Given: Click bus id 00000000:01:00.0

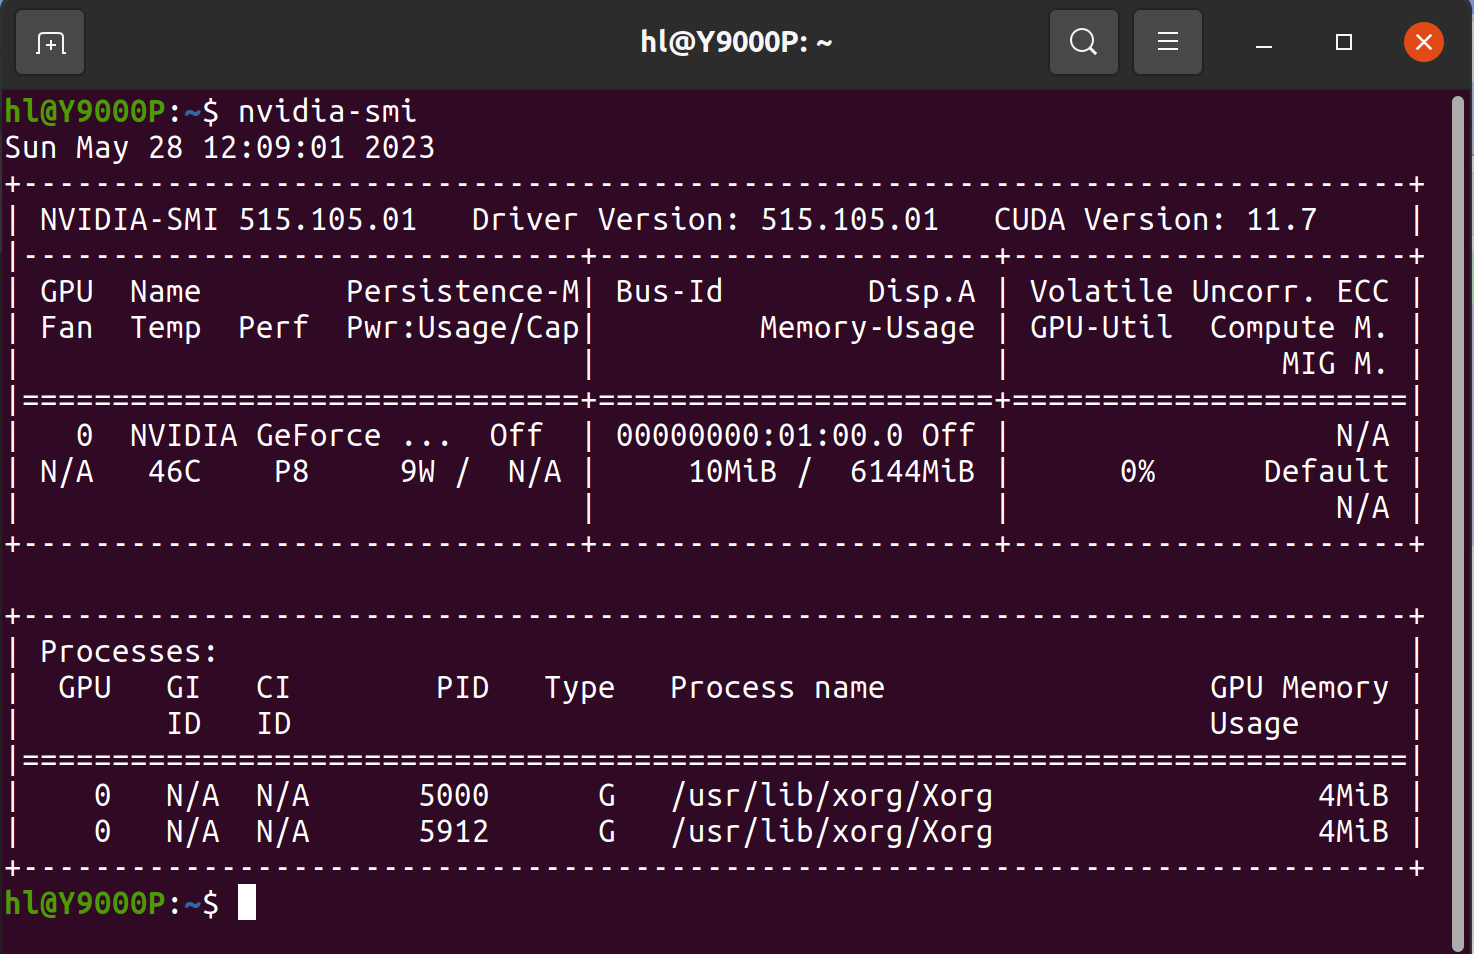Looking at the screenshot, I should [759, 435].
